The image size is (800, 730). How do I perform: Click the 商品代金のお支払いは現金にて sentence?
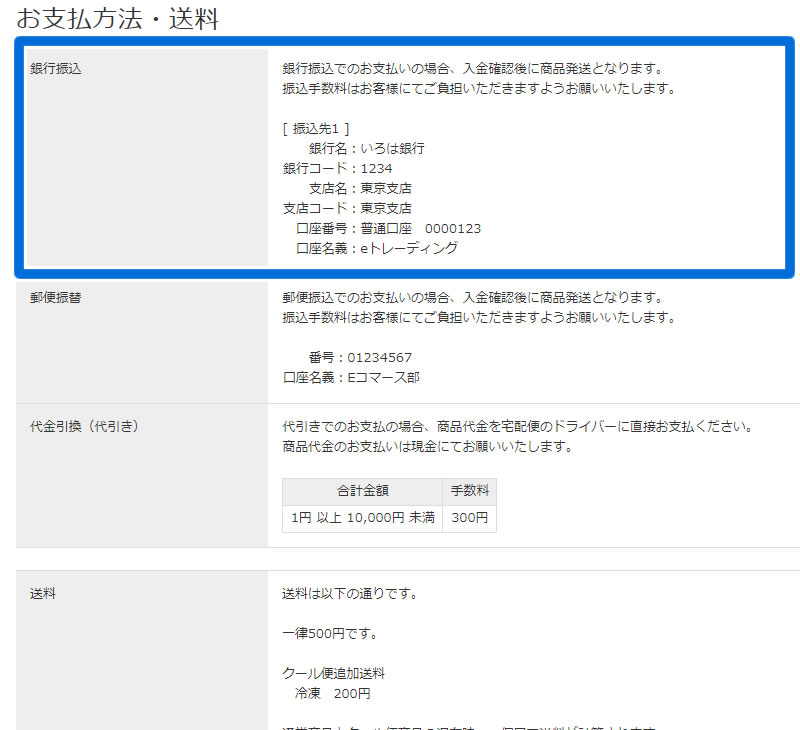point(428,447)
